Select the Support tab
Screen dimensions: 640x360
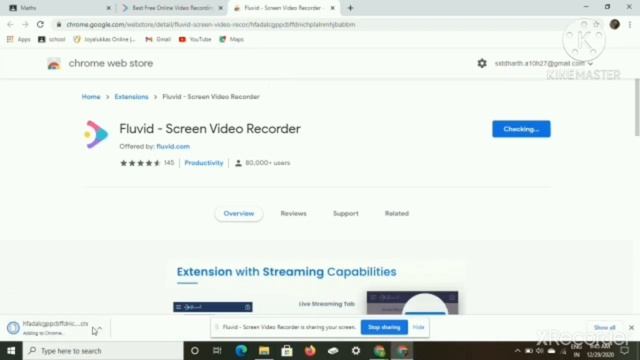[x=346, y=213]
